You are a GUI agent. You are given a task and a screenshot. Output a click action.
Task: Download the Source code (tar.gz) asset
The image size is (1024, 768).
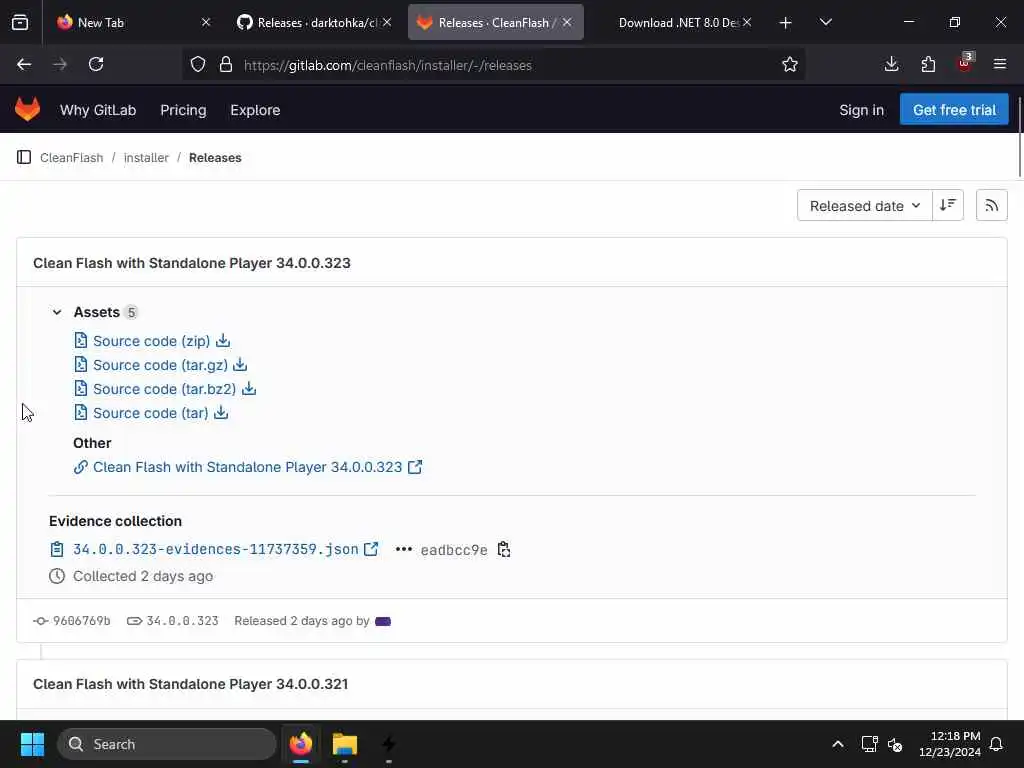(x=161, y=365)
